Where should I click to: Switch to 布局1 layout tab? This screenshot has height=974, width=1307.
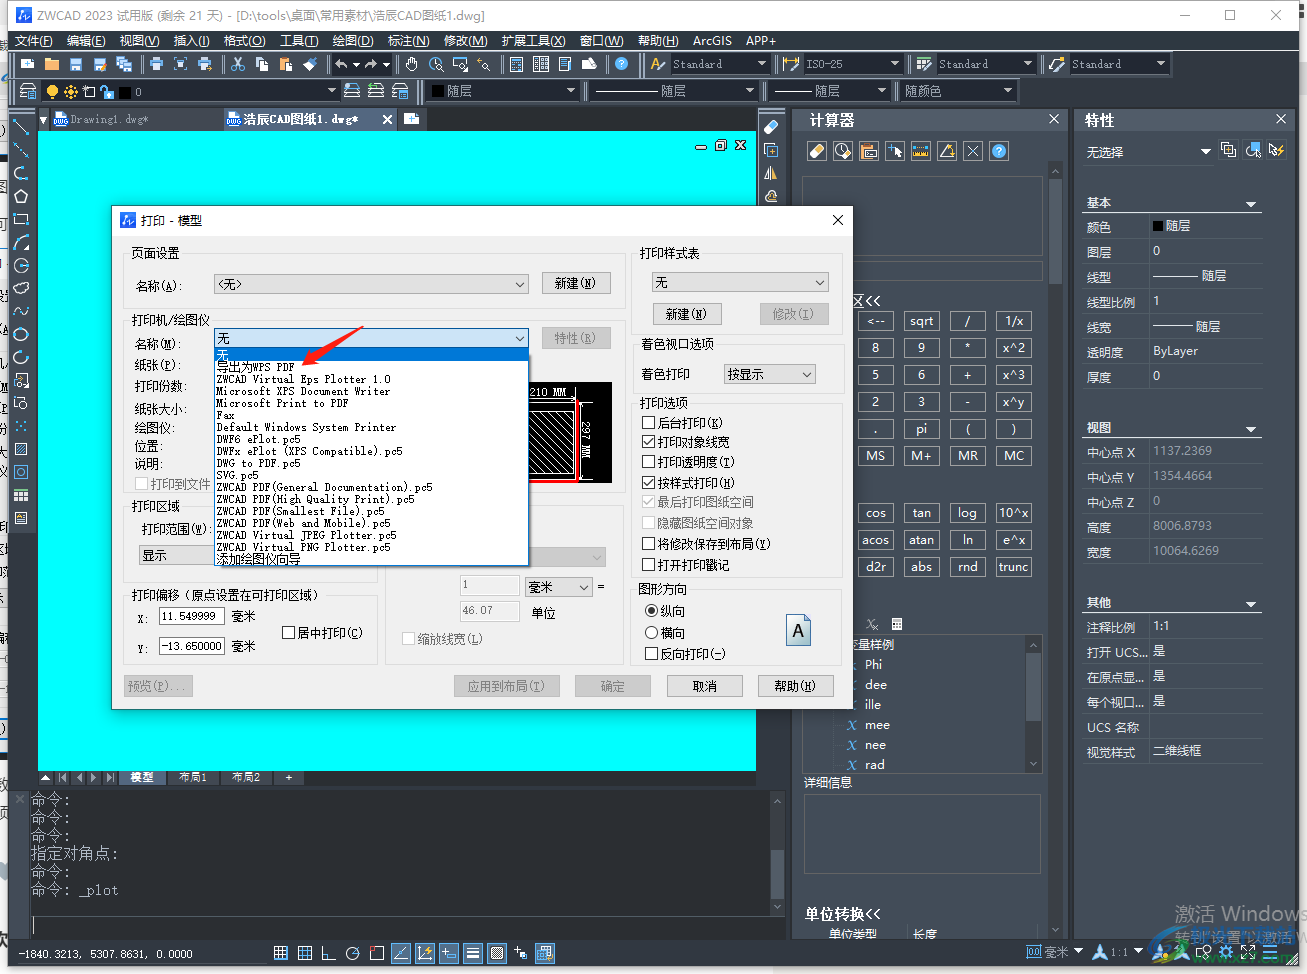(193, 777)
